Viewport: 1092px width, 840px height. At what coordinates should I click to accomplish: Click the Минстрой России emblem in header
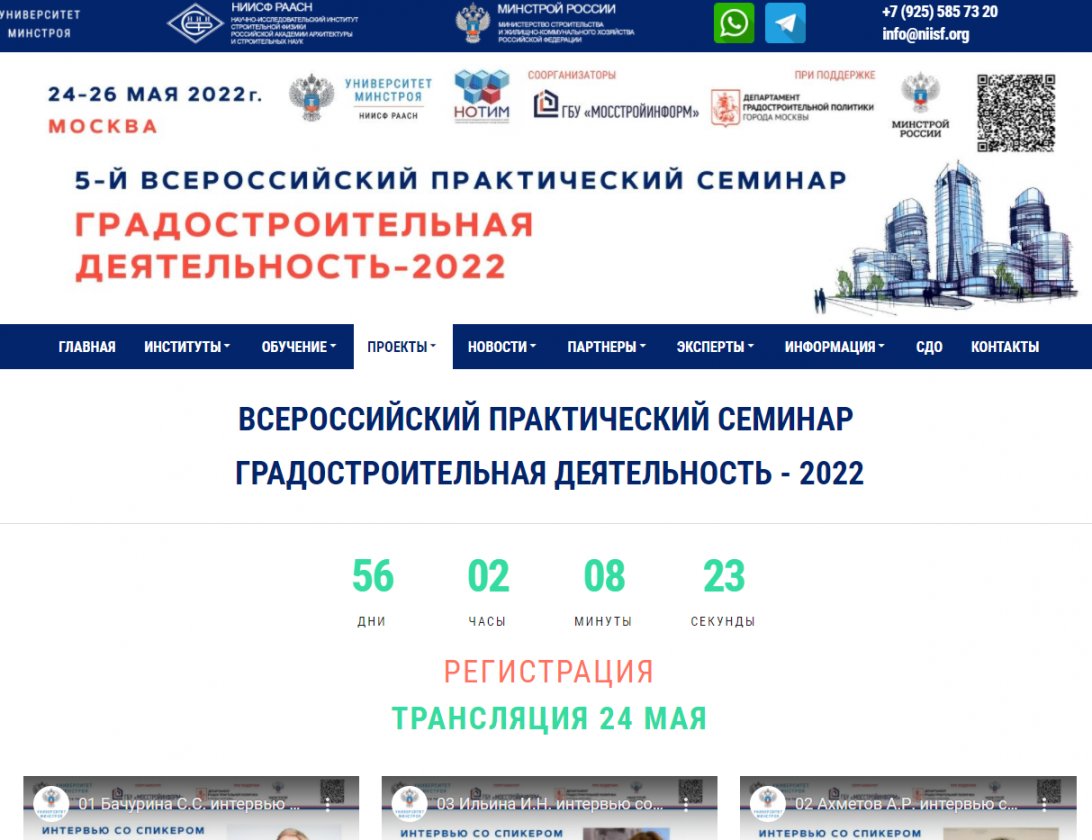473,23
